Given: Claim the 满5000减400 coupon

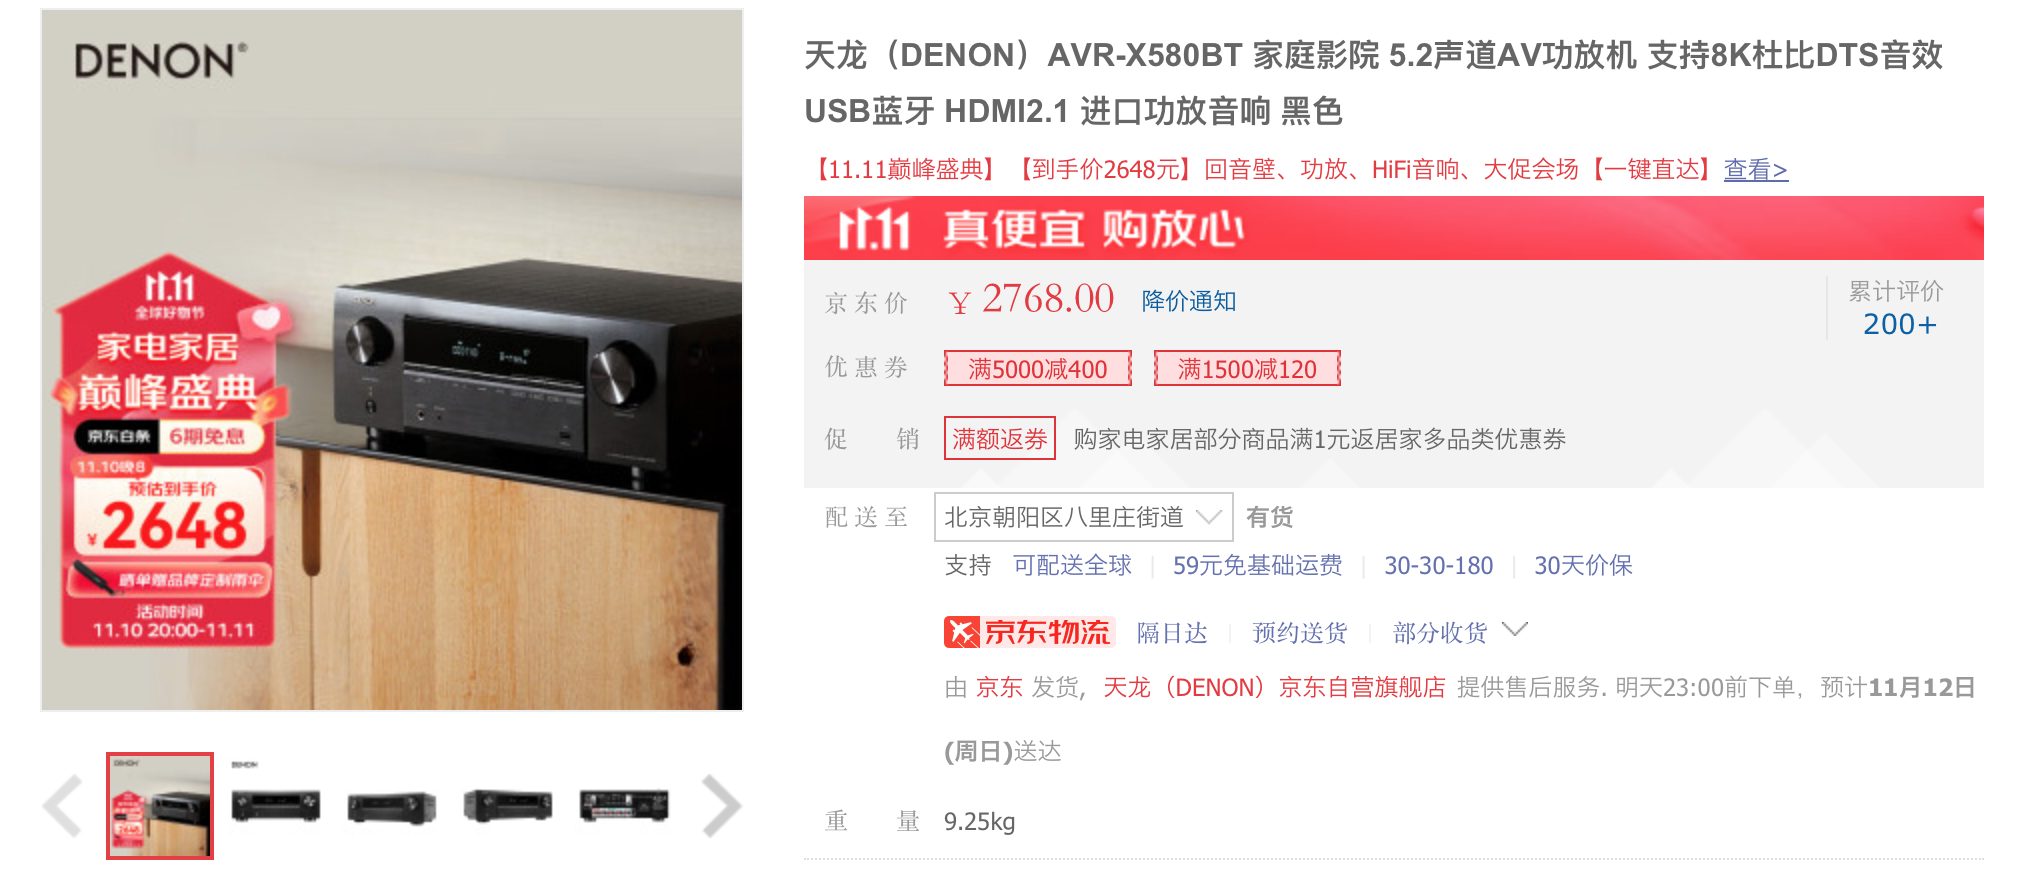Looking at the screenshot, I should (x=1038, y=369).
